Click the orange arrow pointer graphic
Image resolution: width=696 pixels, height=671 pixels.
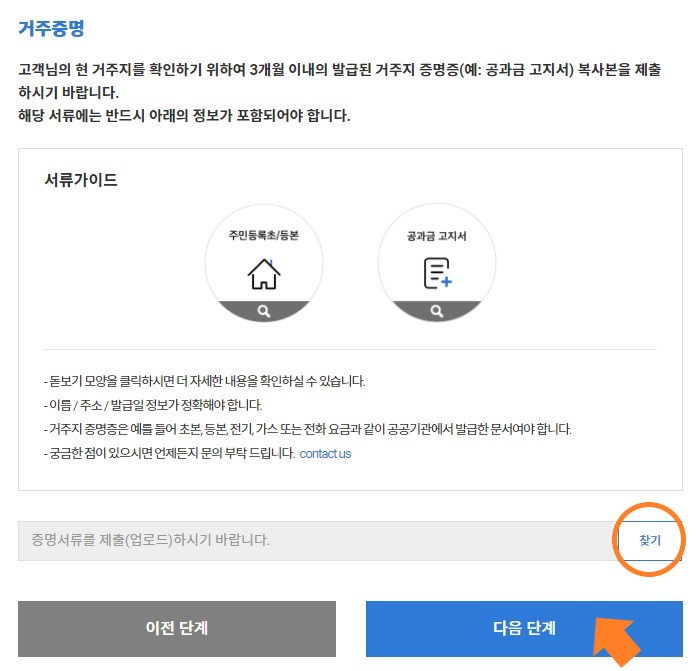click(x=617, y=641)
